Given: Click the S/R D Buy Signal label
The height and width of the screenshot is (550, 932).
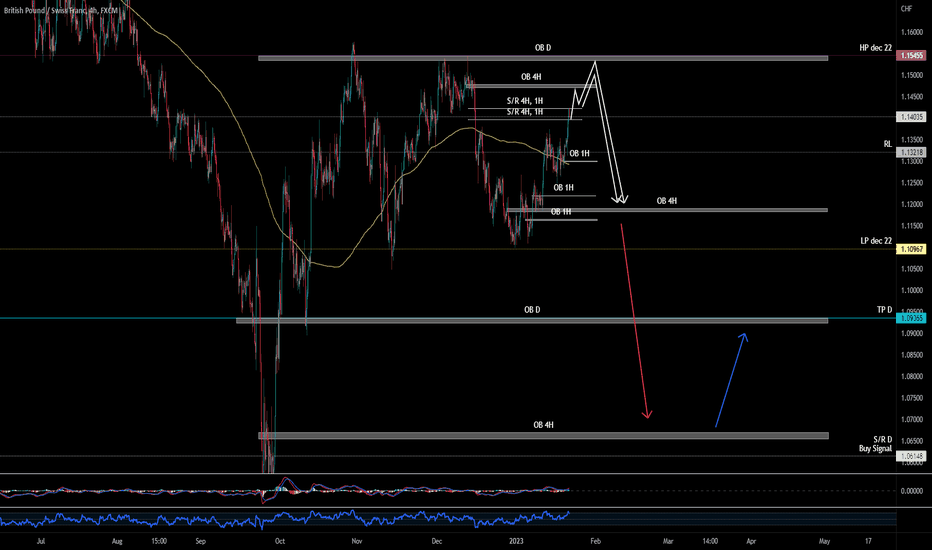Looking at the screenshot, I should pyautogui.click(x=876, y=444).
